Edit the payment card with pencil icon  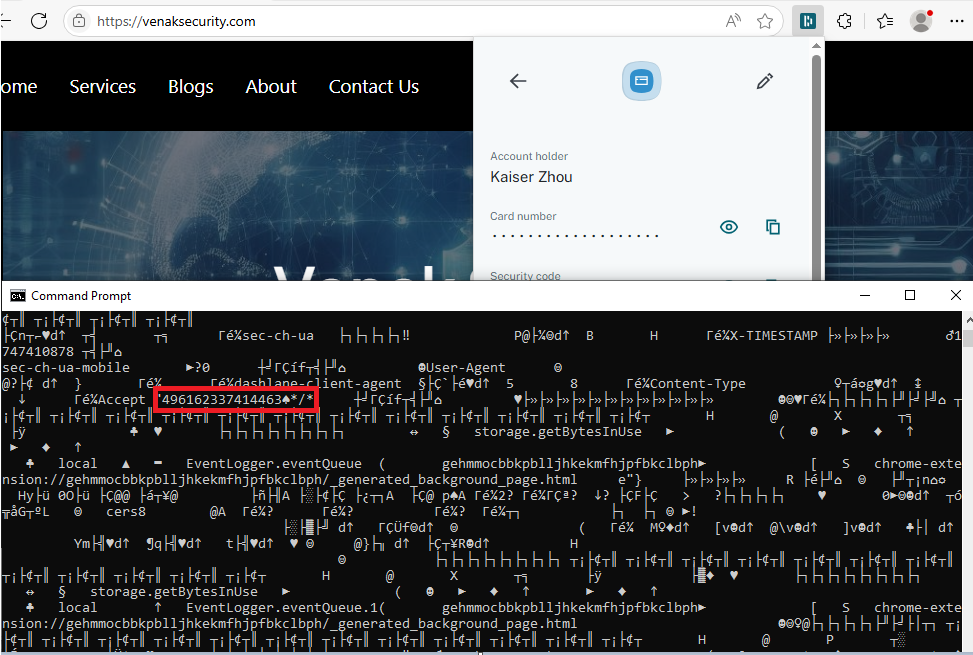[x=765, y=81]
